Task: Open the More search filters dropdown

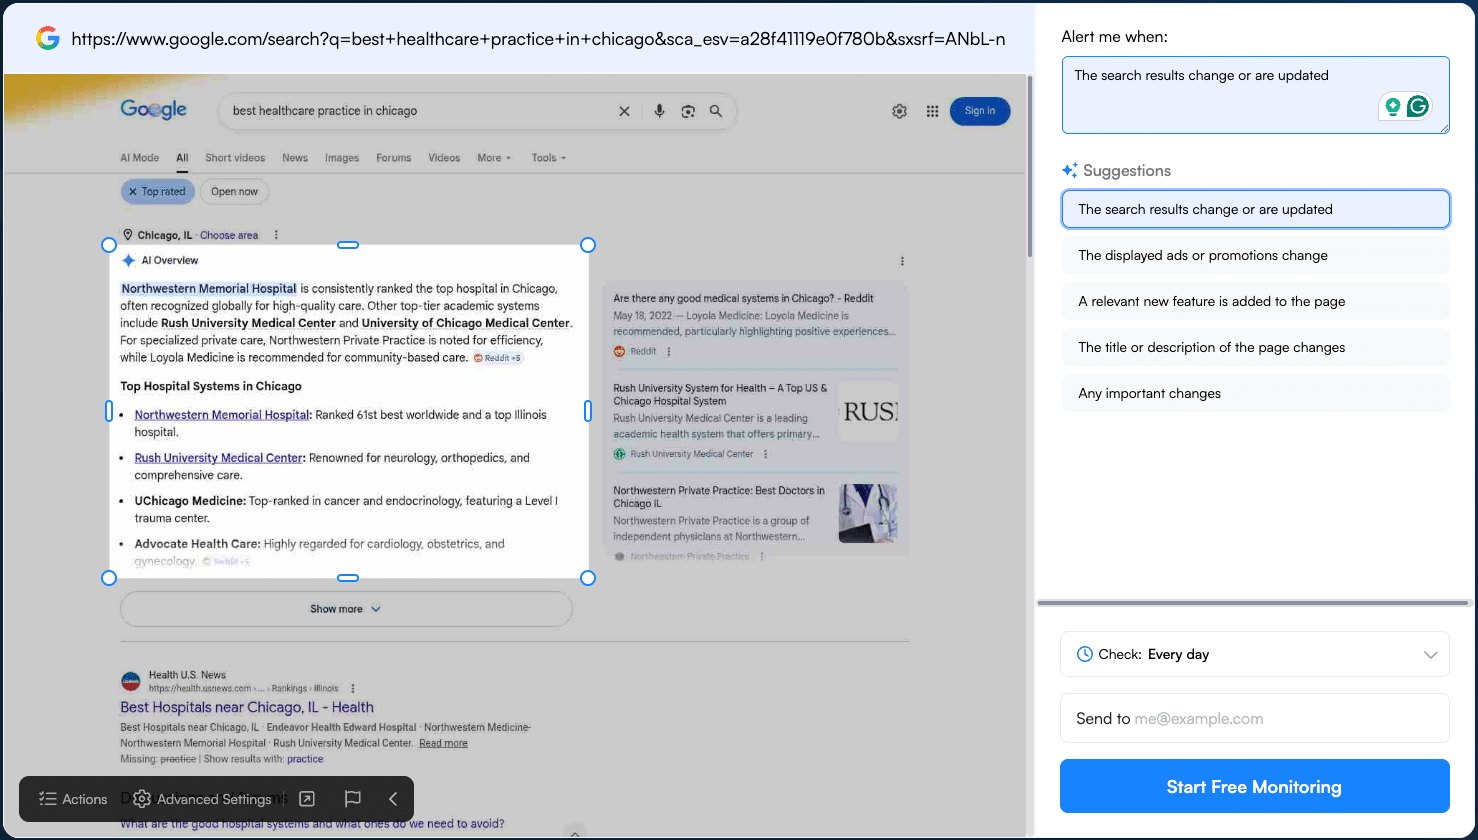Action: 493,158
